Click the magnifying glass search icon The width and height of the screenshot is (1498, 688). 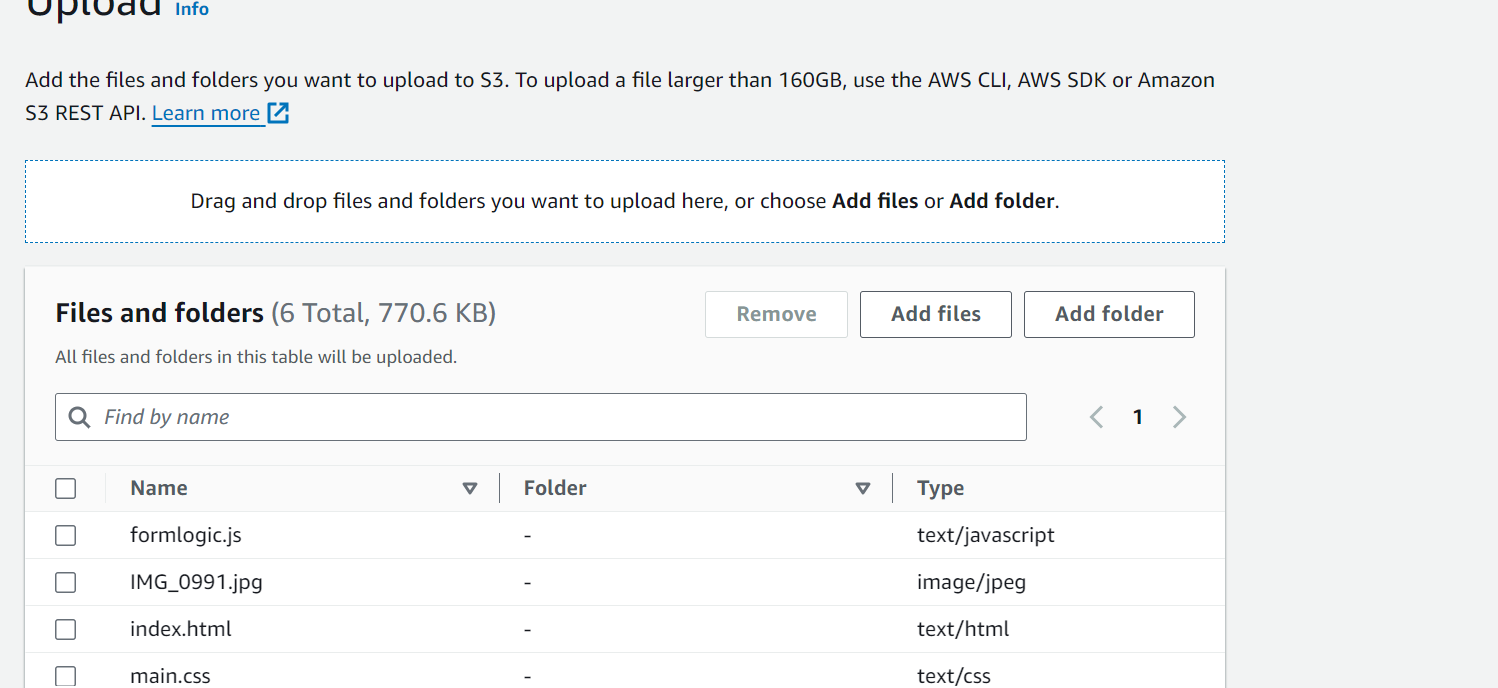[79, 417]
